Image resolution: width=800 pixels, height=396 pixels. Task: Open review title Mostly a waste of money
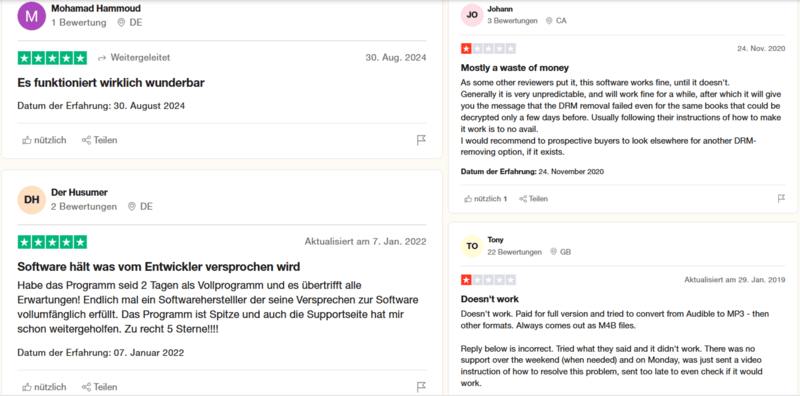tap(515, 68)
